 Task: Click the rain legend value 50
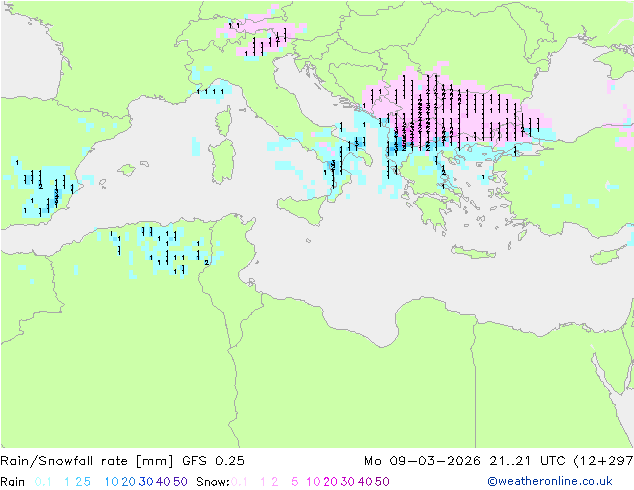click(x=180, y=482)
